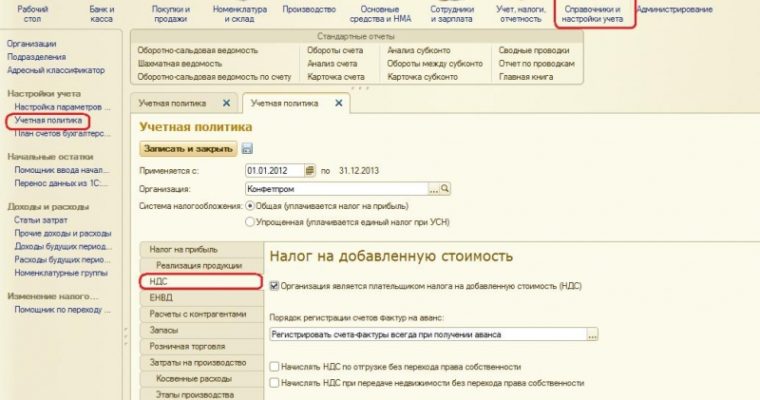Close the first Учетная политика tab
The height and width of the screenshot is (400, 760).
click(x=226, y=102)
